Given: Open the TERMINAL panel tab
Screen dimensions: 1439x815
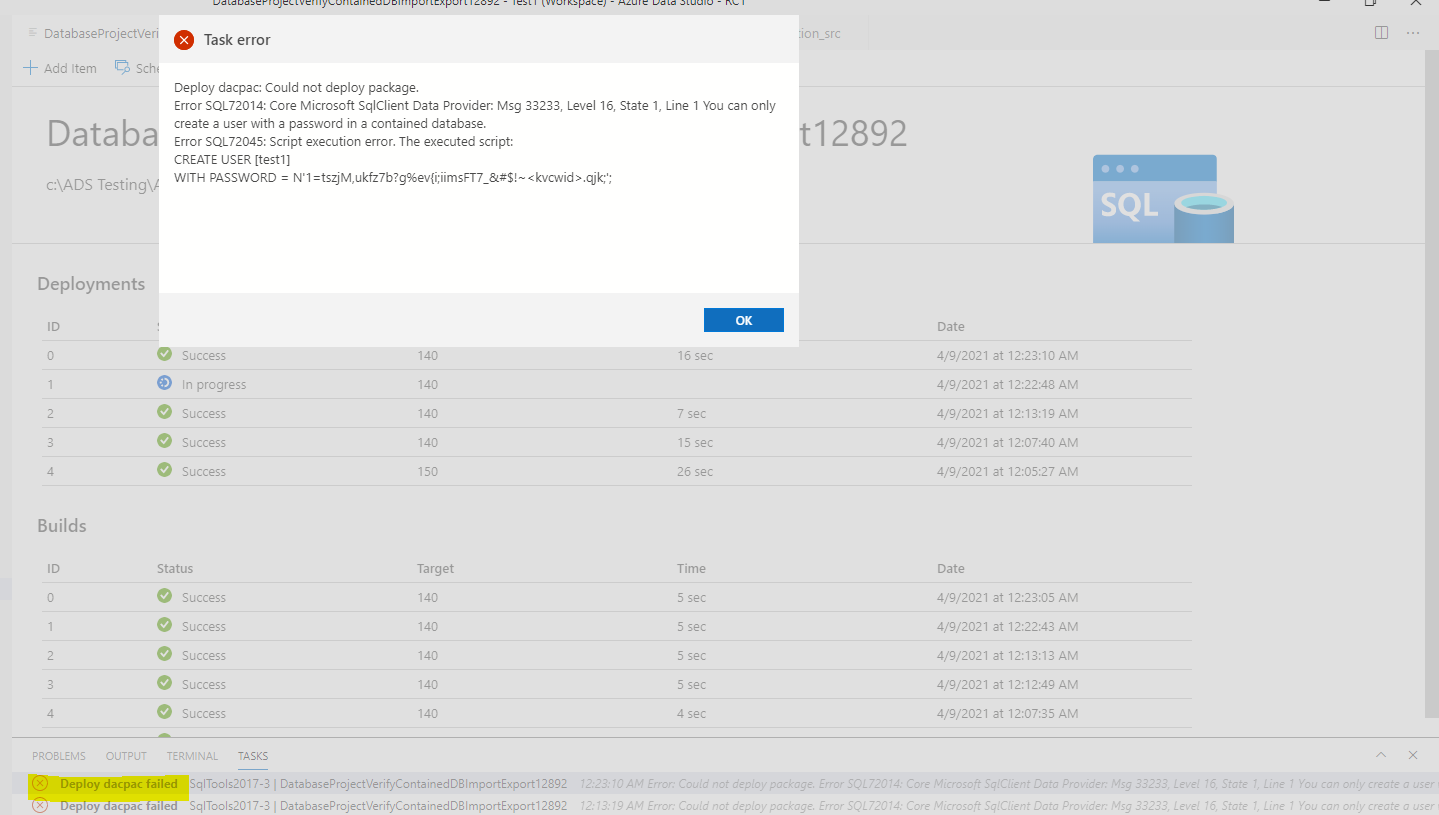Looking at the screenshot, I should (x=192, y=756).
